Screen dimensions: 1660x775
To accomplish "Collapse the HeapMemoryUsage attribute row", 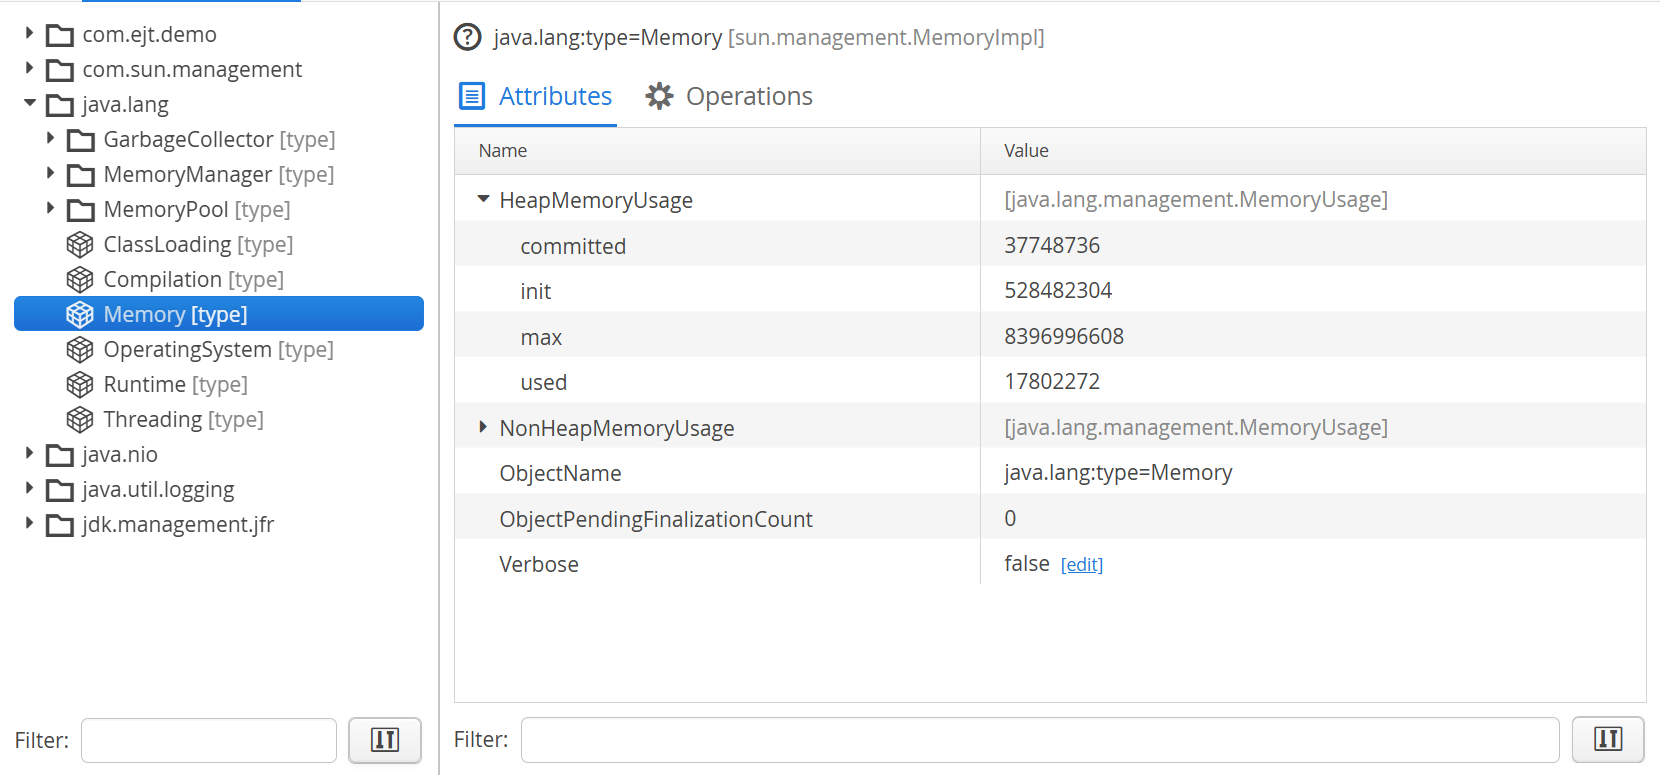I will (x=483, y=199).
